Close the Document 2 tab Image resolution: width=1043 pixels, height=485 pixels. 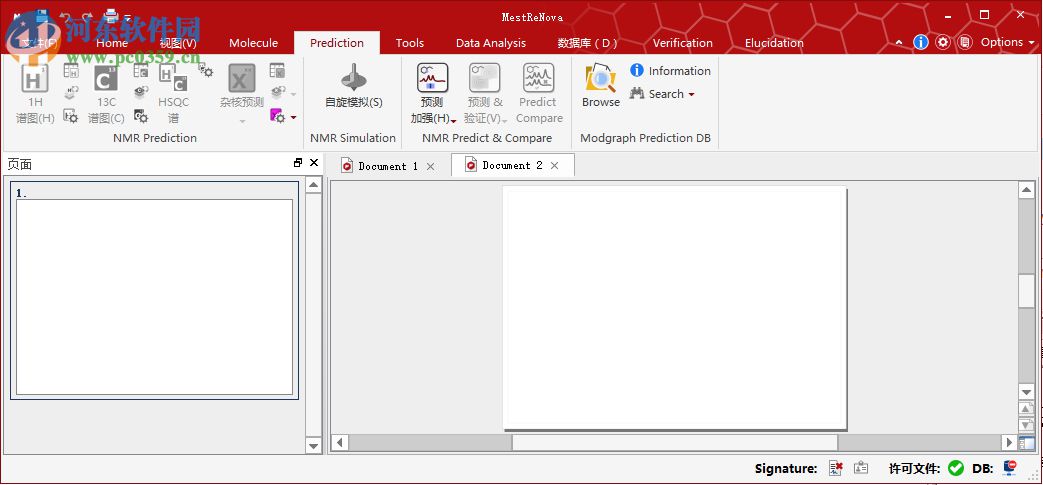(x=555, y=166)
